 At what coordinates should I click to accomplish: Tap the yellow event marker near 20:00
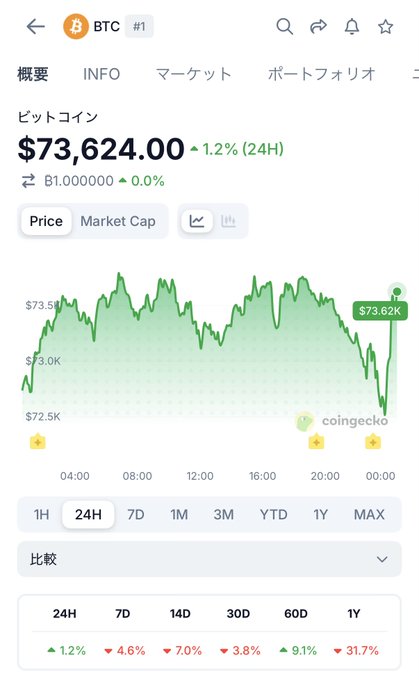(x=316, y=442)
